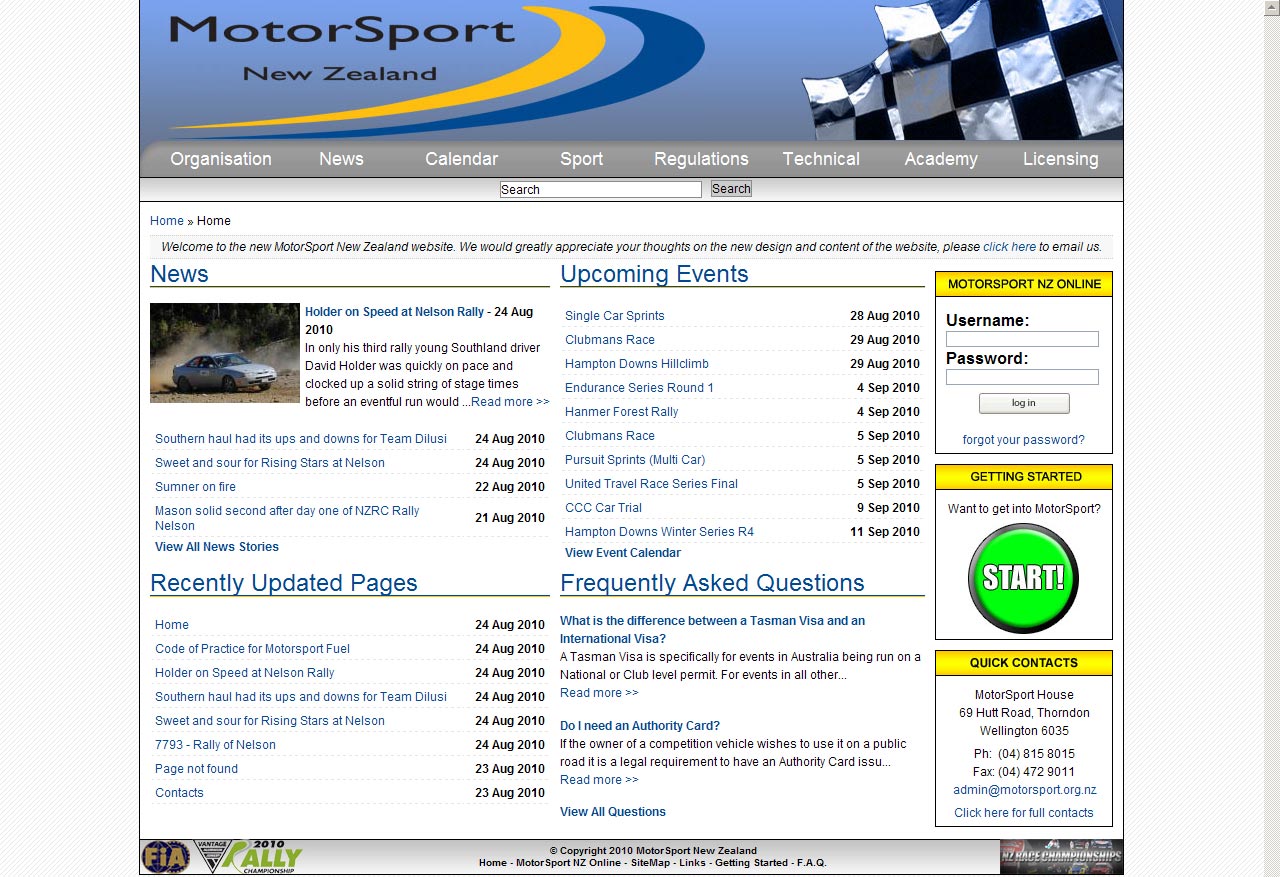Open the FIA logo in footer
The height and width of the screenshot is (877, 1280).
[x=165, y=857]
